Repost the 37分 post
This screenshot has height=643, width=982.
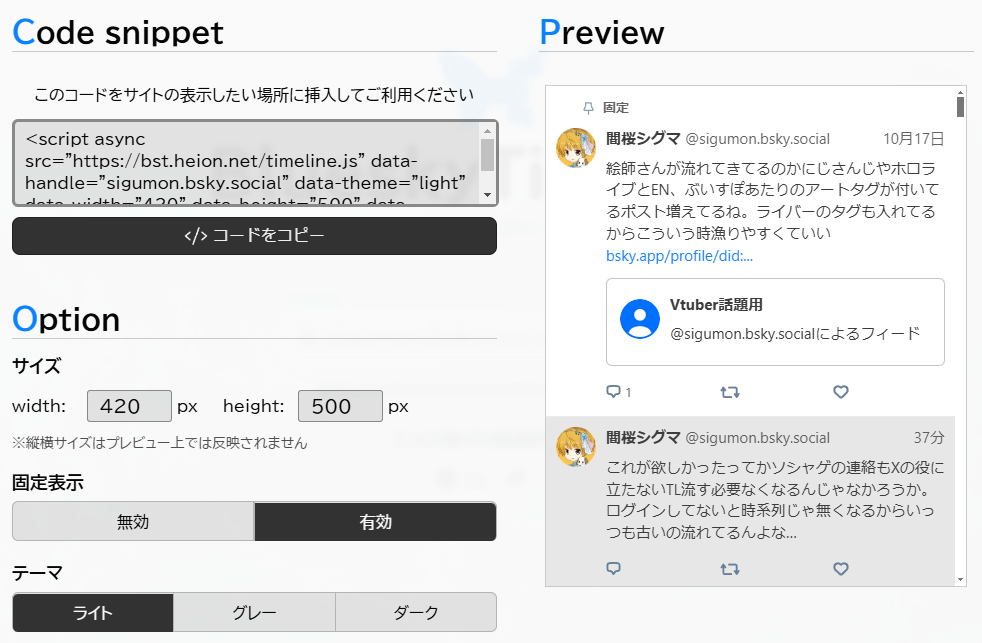coord(730,569)
